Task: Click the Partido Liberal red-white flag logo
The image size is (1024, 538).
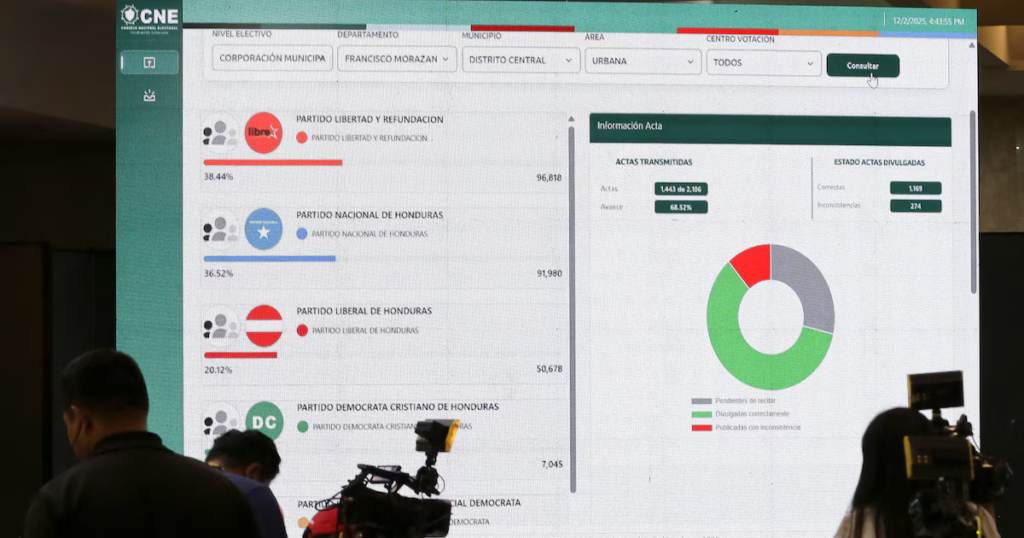Action: coord(264,326)
